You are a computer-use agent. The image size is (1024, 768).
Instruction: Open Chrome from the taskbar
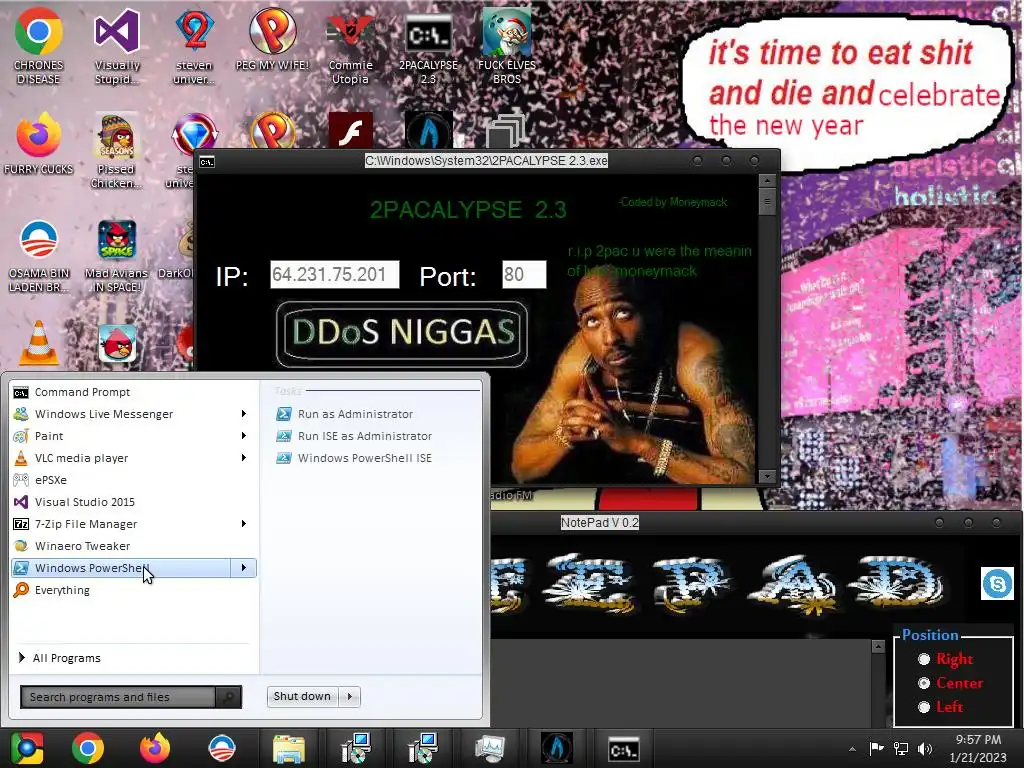coord(88,748)
